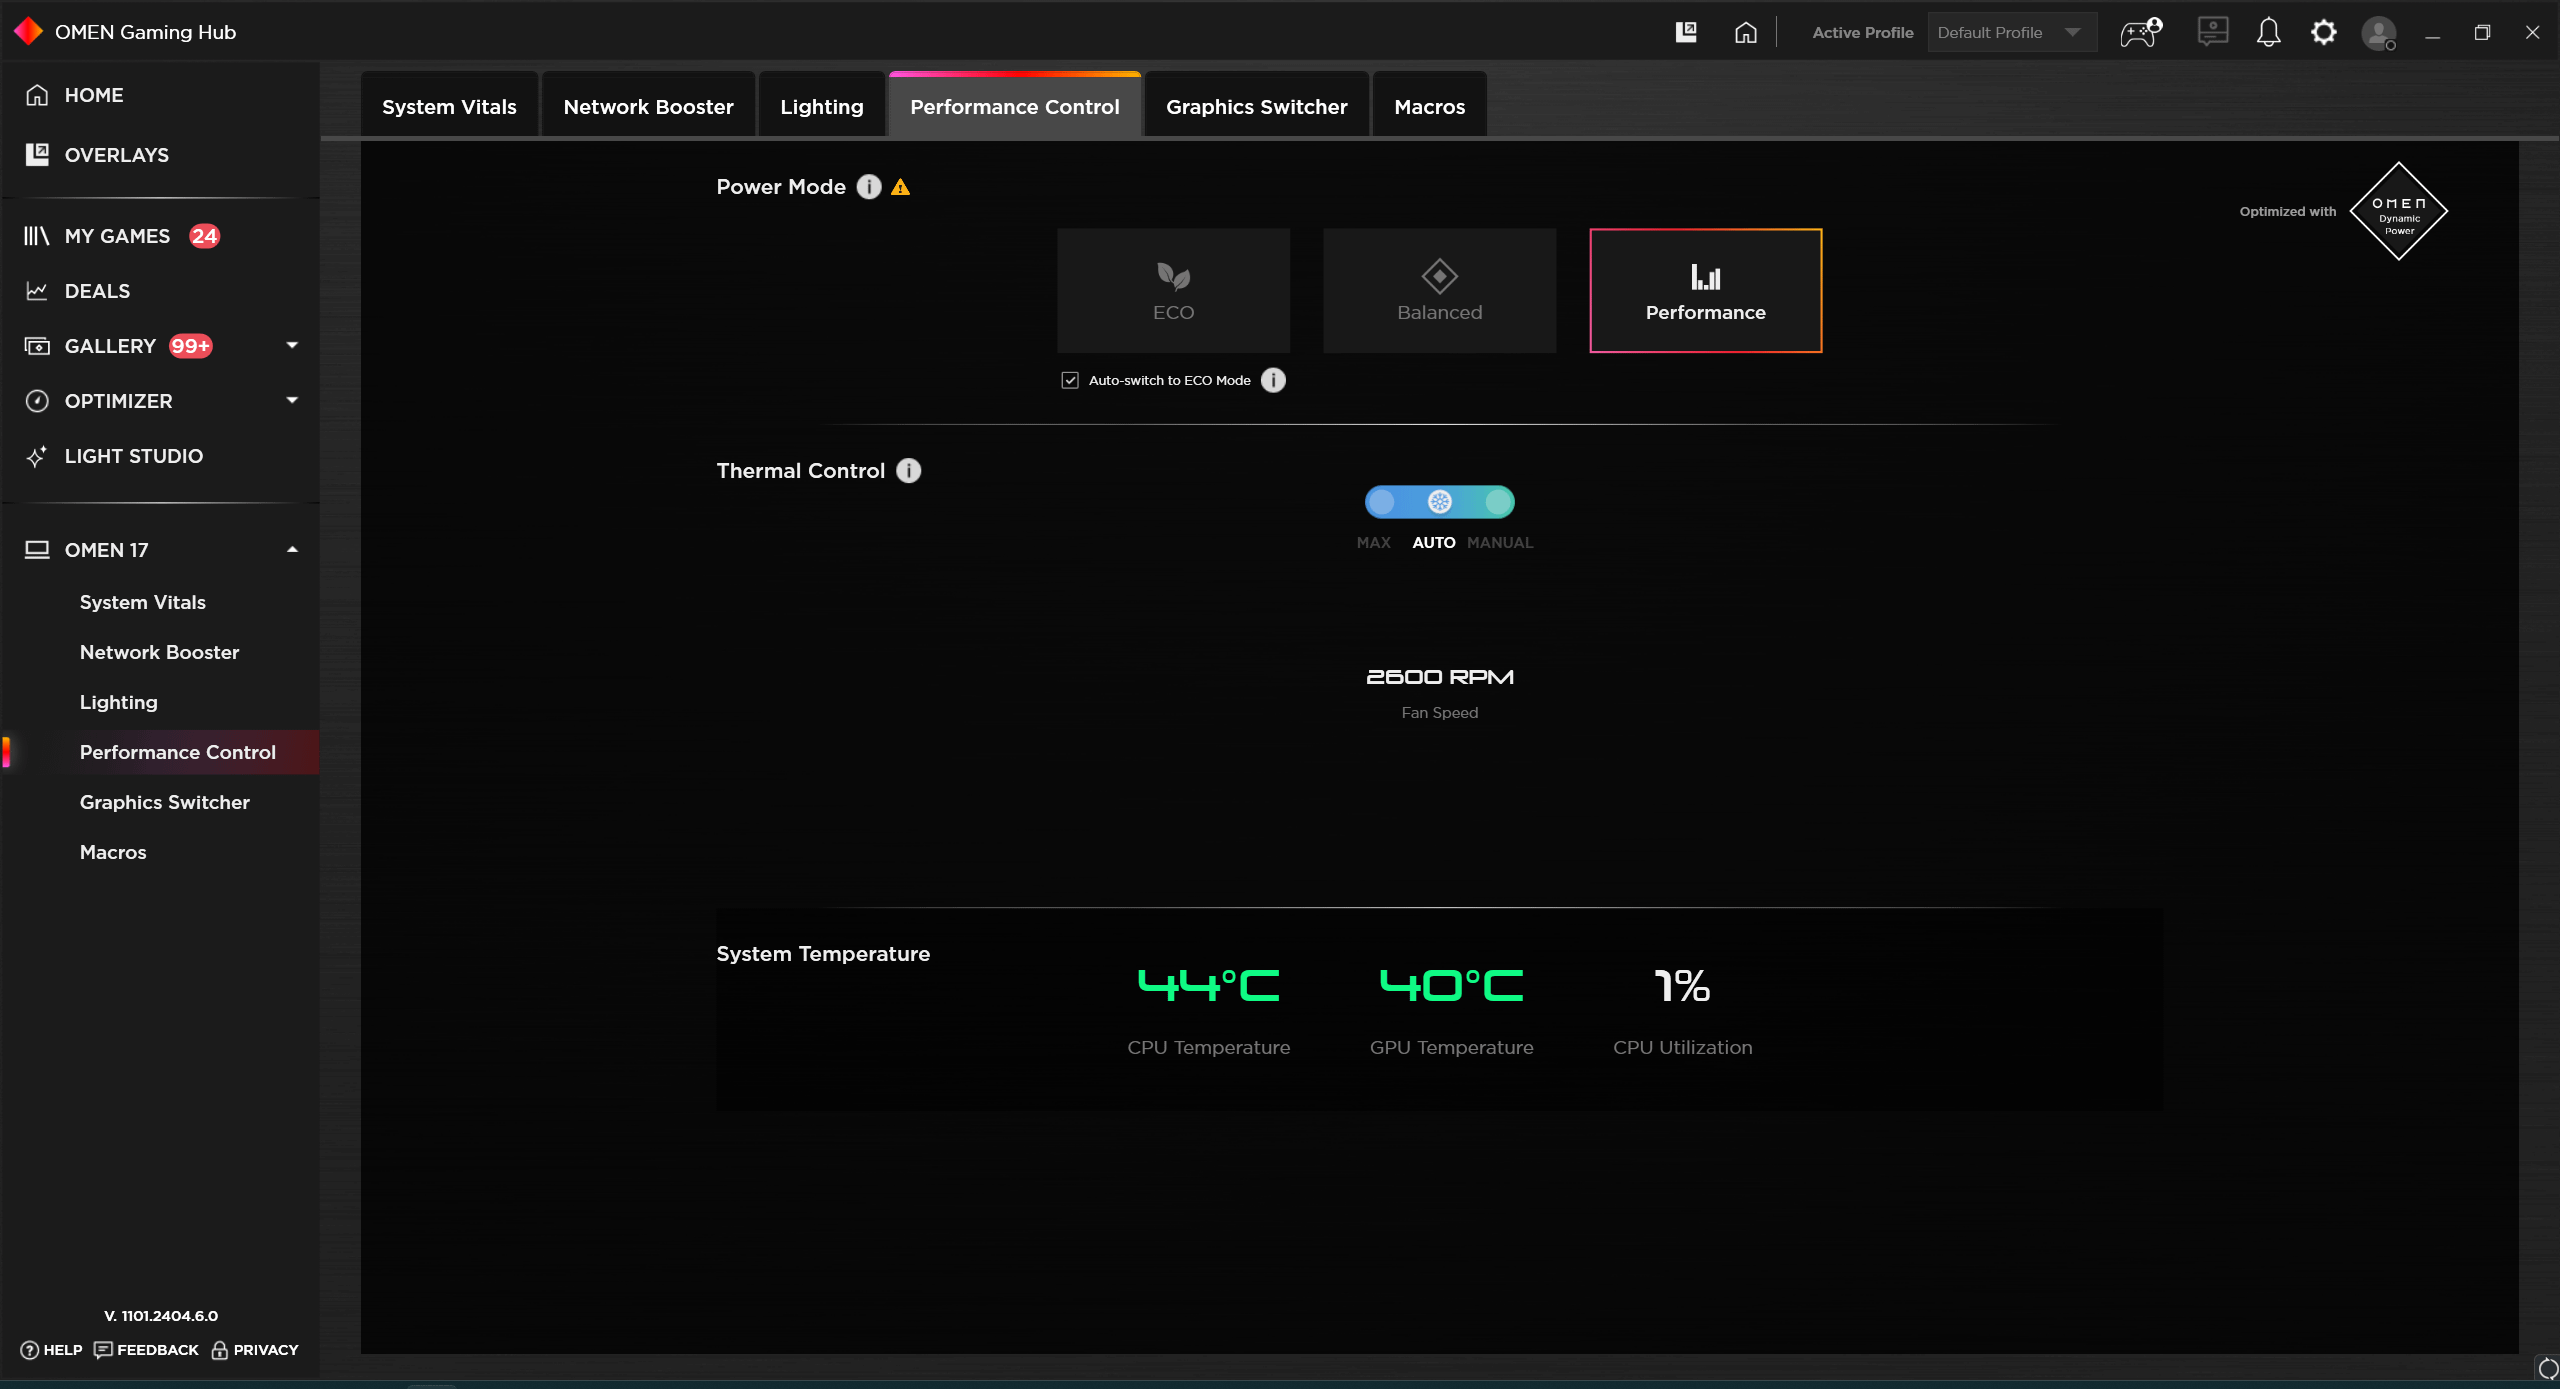The image size is (2560, 1389).
Task: Click Thermal Control info icon
Action: coord(908,471)
